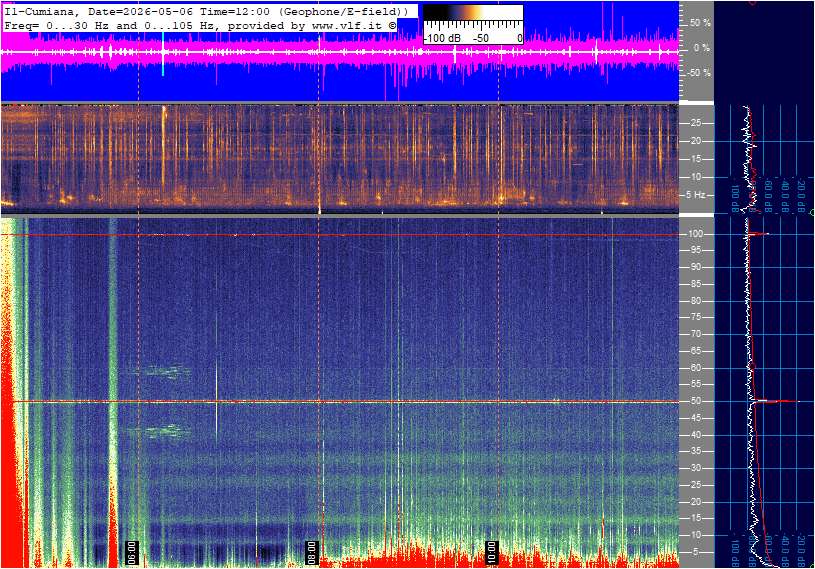The width and height of the screenshot is (815, 569).
Task: Click the 06:00 time marker label
Action: point(132,552)
